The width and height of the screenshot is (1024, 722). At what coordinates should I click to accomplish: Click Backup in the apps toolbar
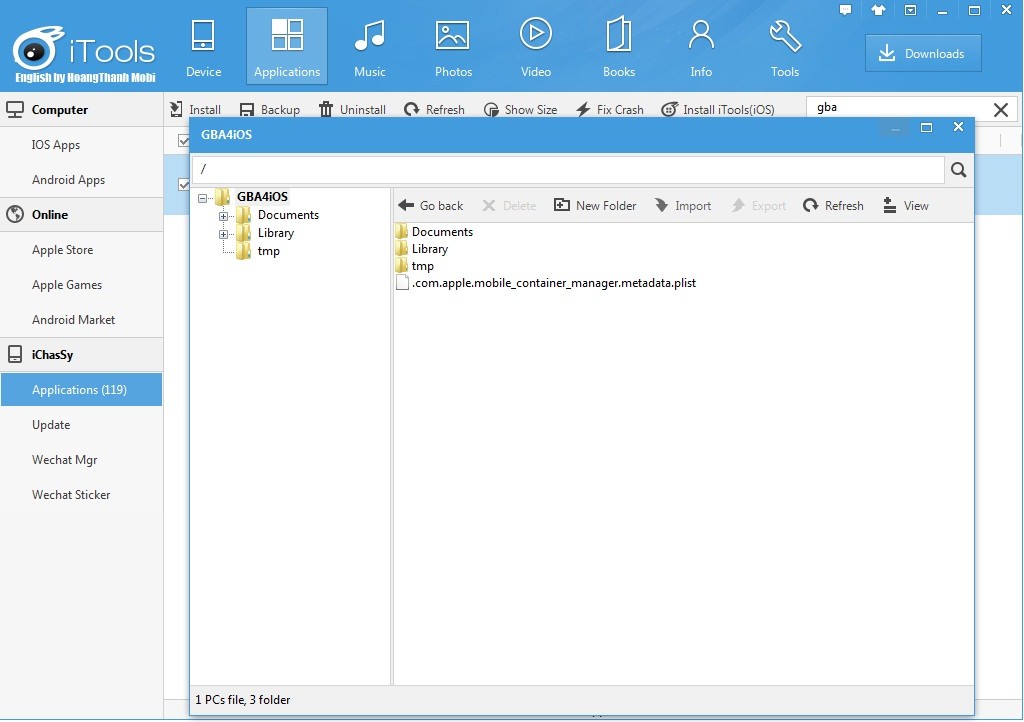pos(269,110)
